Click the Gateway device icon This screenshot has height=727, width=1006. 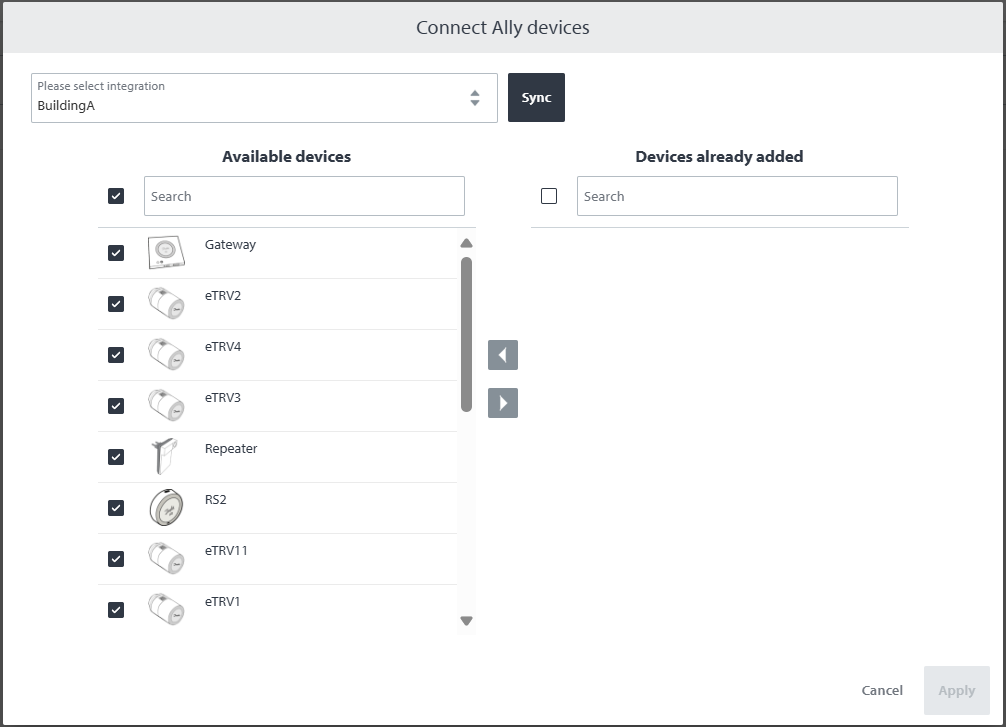point(166,253)
